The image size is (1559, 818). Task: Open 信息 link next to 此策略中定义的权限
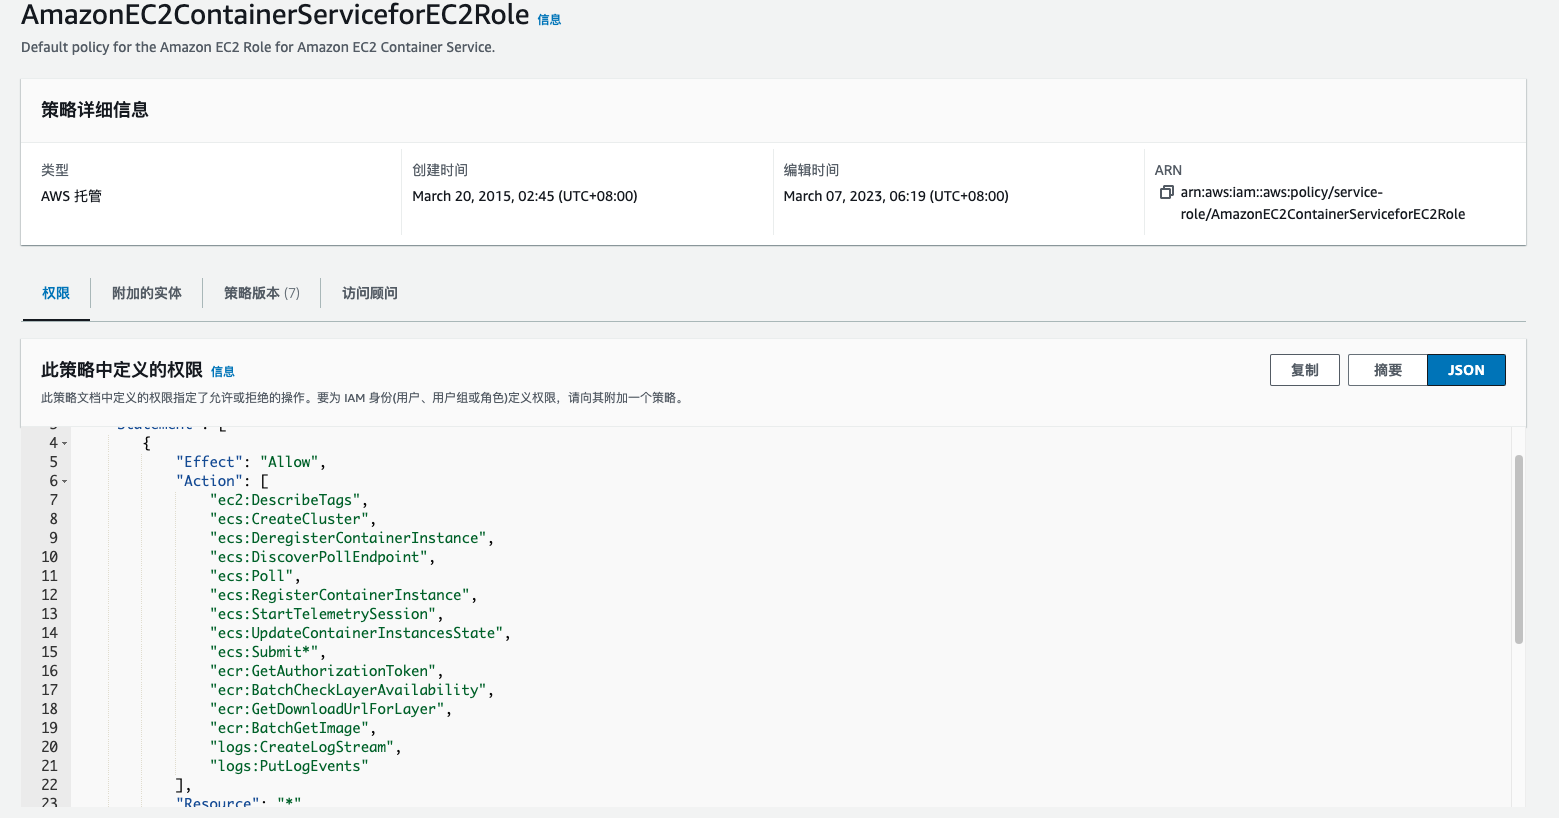click(x=222, y=372)
